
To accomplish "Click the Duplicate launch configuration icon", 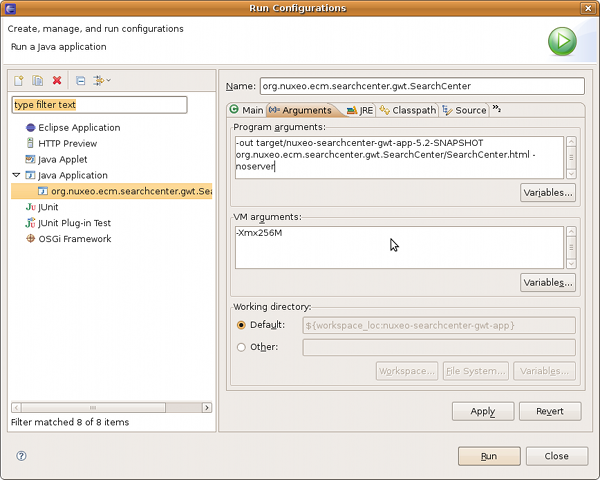I will (37, 80).
